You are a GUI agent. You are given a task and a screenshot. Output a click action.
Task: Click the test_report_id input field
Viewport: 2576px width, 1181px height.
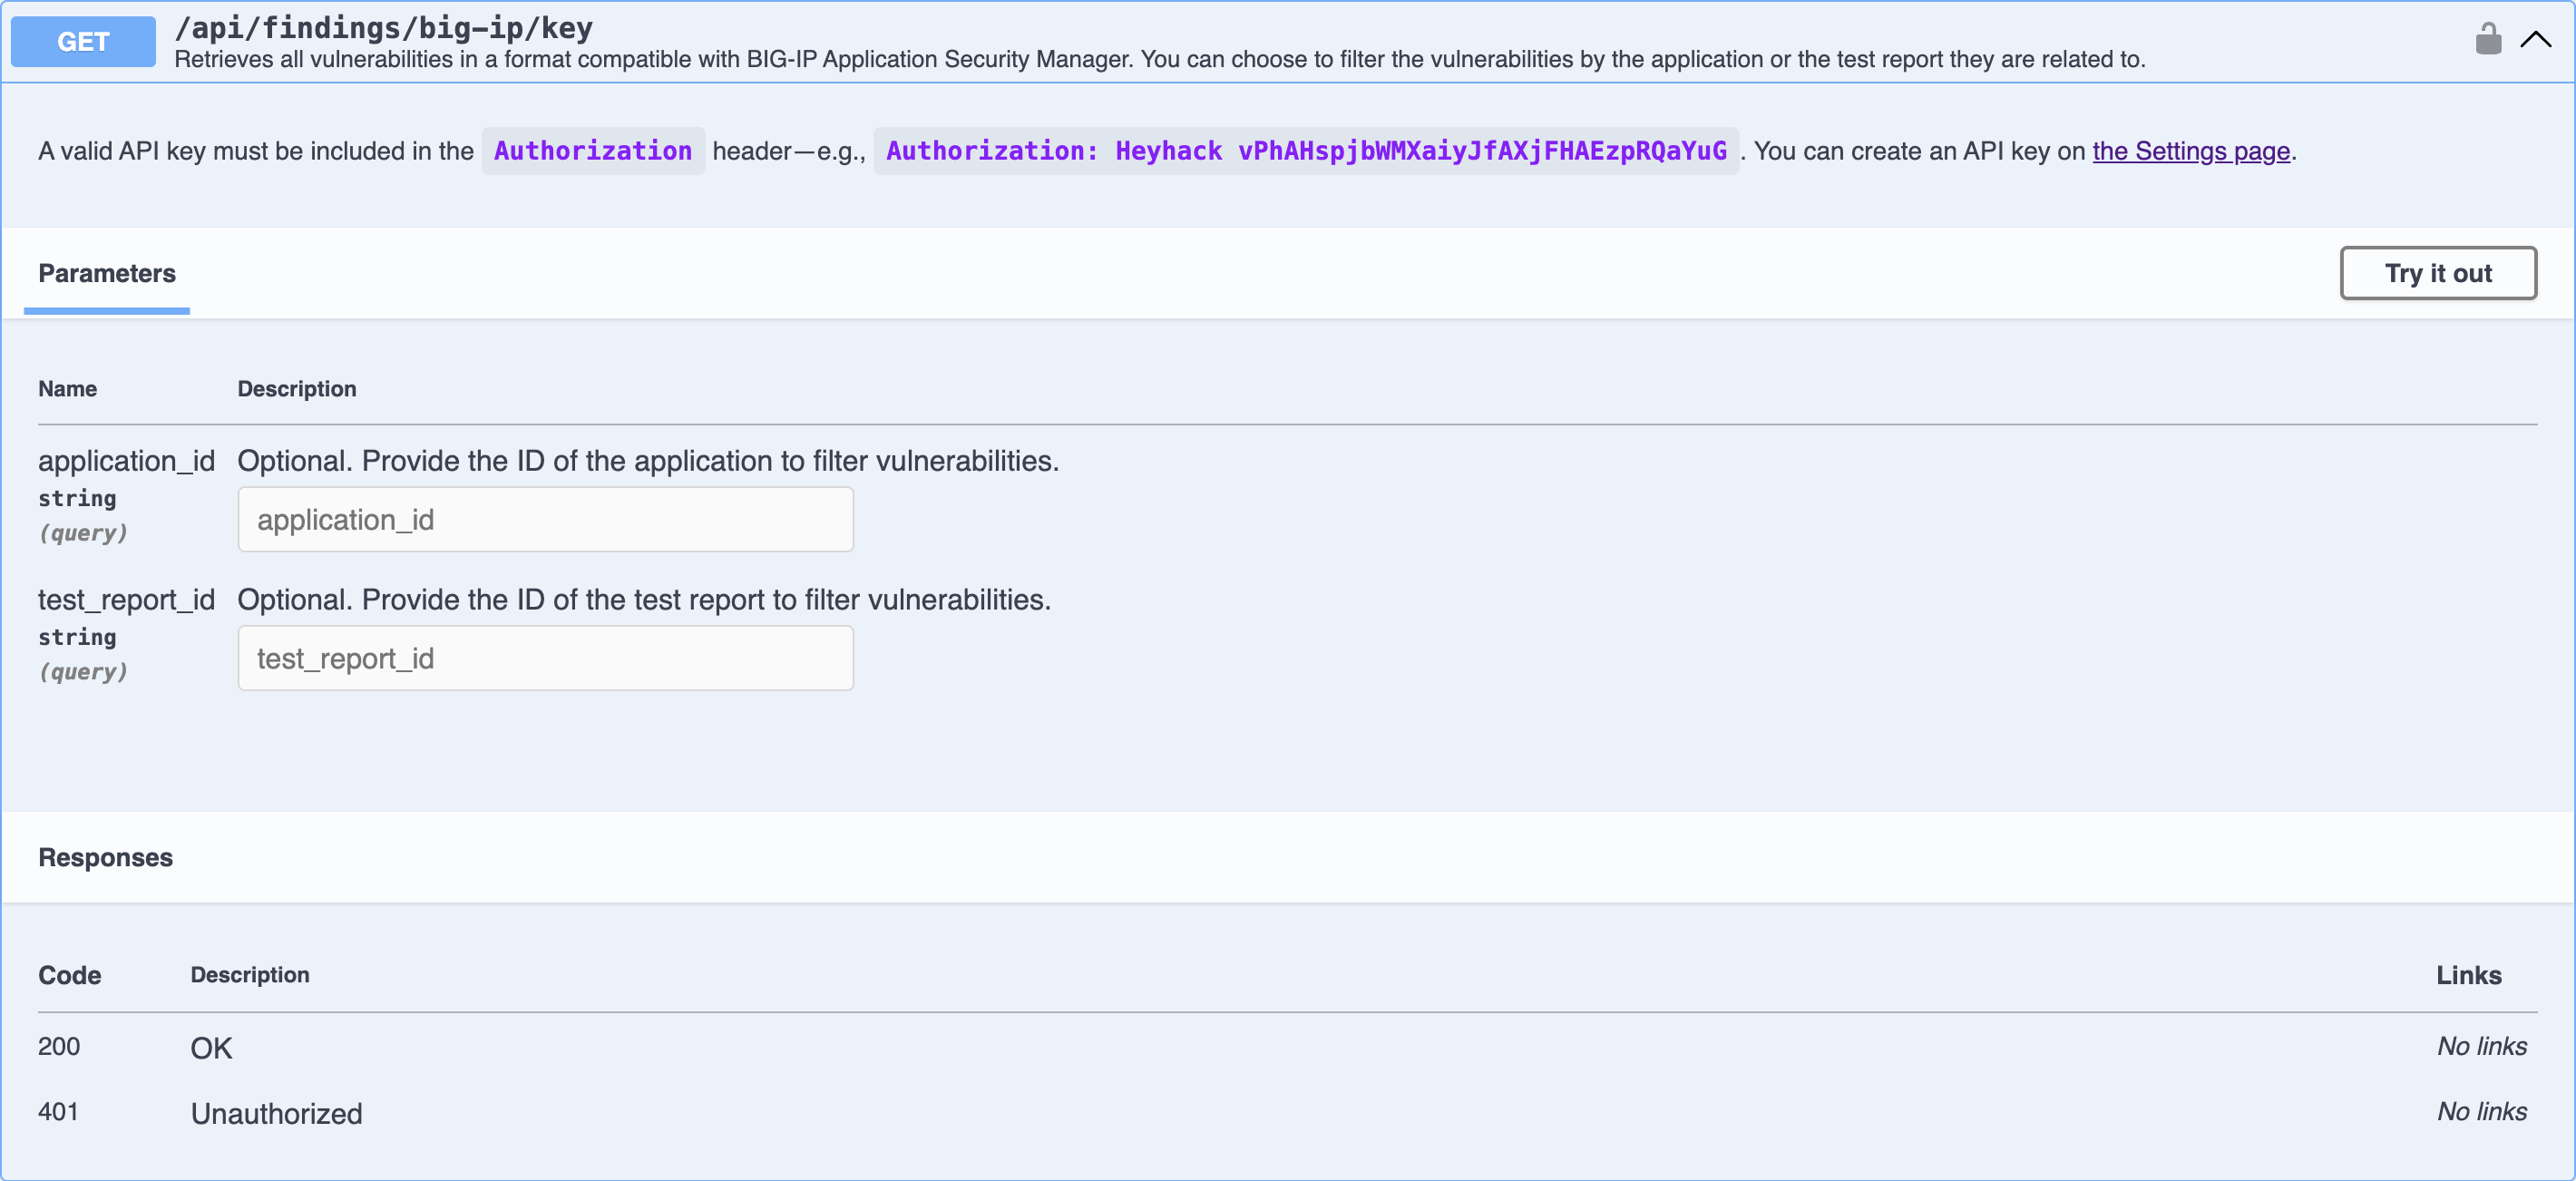pyautogui.click(x=545, y=658)
